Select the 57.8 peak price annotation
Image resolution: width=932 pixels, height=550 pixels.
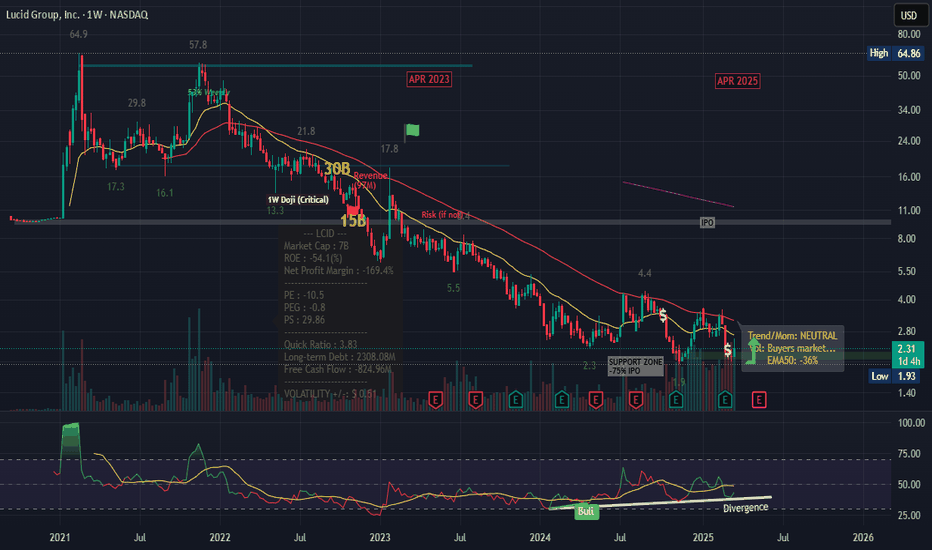(198, 45)
